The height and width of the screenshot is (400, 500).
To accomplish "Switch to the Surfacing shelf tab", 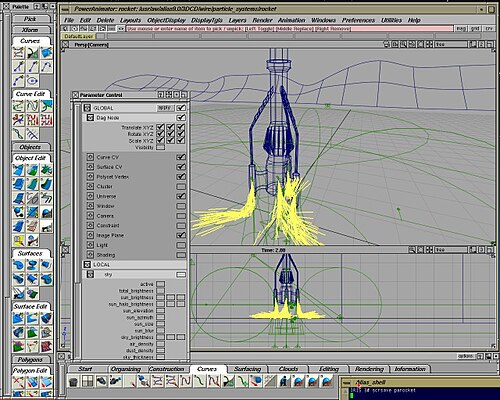I will tap(247, 369).
